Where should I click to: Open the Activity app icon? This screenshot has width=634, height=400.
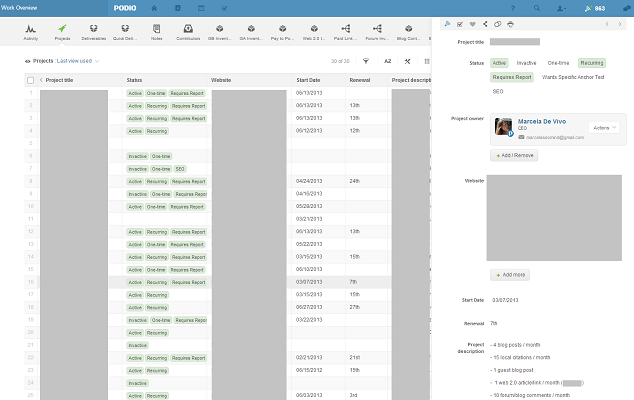pos(32,32)
